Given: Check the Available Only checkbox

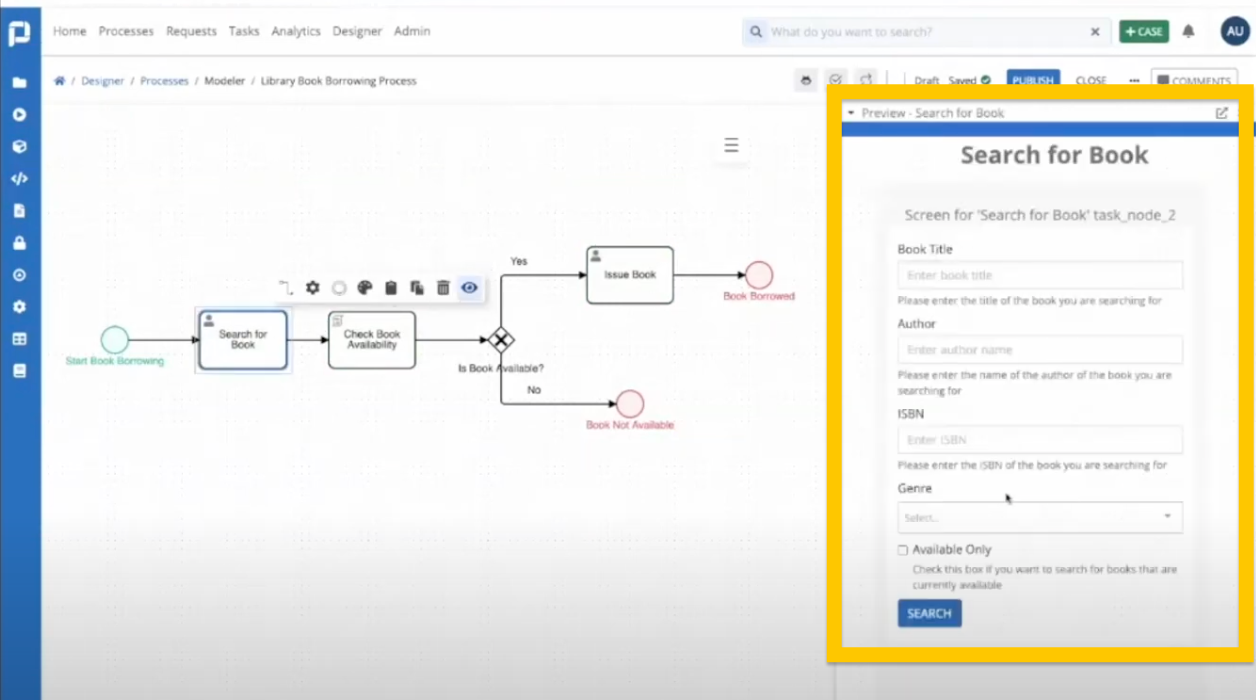Looking at the screenshot, I should click(903, 550).
